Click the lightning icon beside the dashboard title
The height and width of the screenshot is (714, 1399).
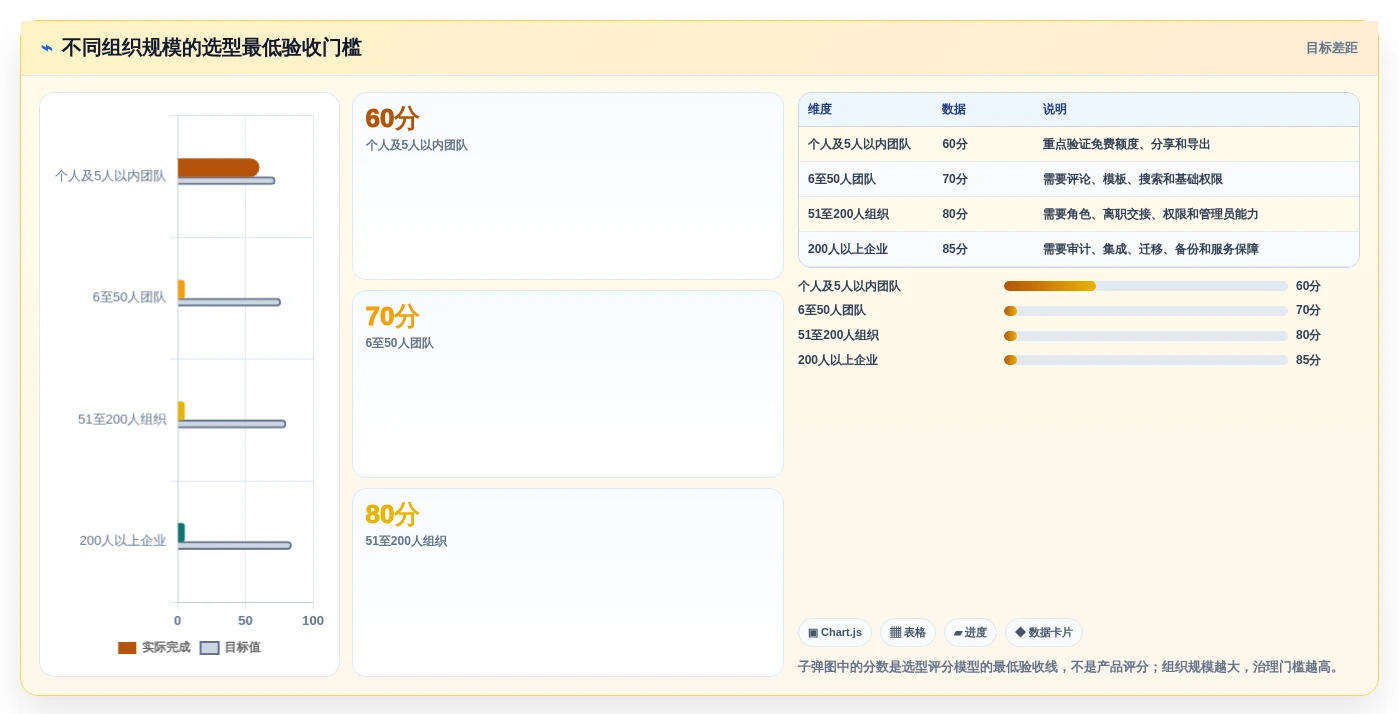point(47,47)
